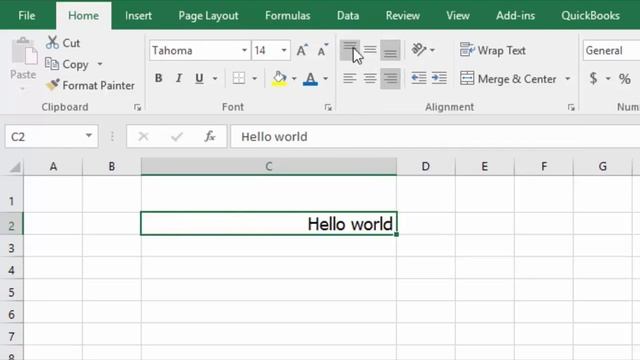Viewport: 640px width, 360px height.
Task: Click the Copy icon
Action: (x=52, y=64)
